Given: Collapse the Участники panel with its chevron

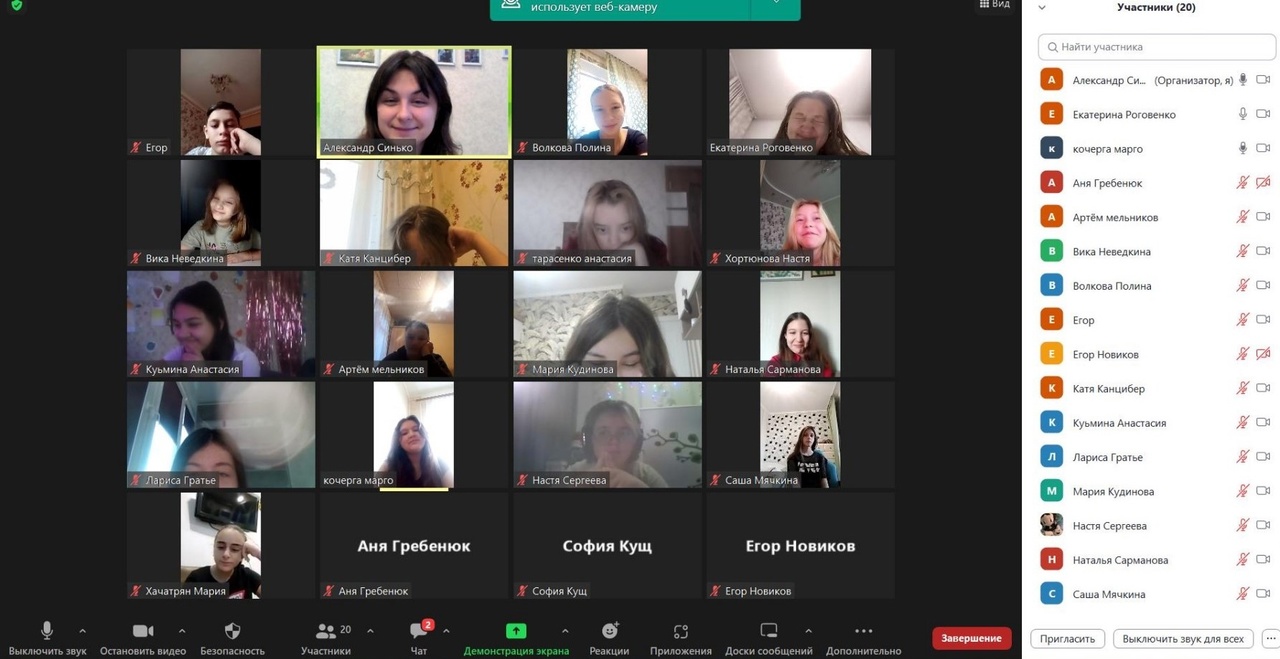Looking at the screenshot, I should [x=1042, y=7].
